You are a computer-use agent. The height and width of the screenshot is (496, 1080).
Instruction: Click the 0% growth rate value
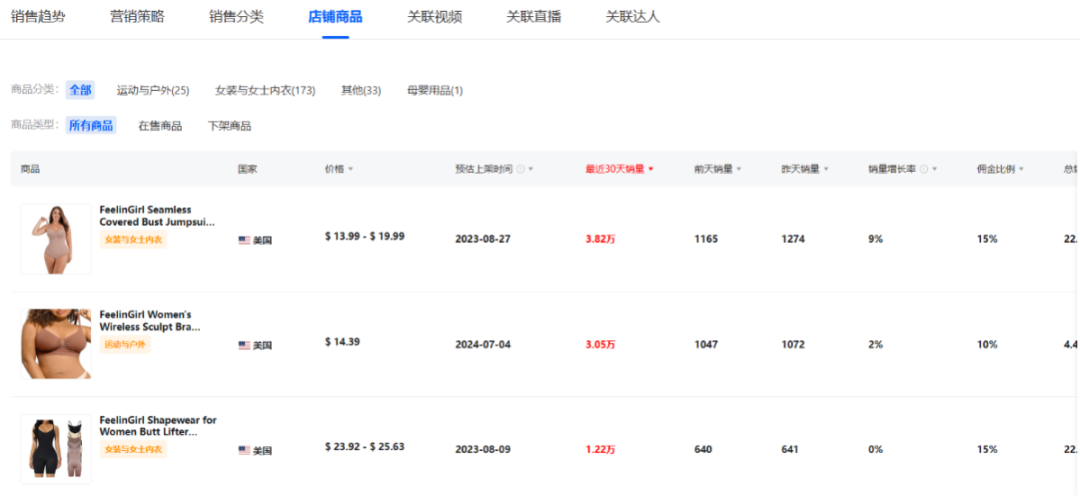[875, 449]
